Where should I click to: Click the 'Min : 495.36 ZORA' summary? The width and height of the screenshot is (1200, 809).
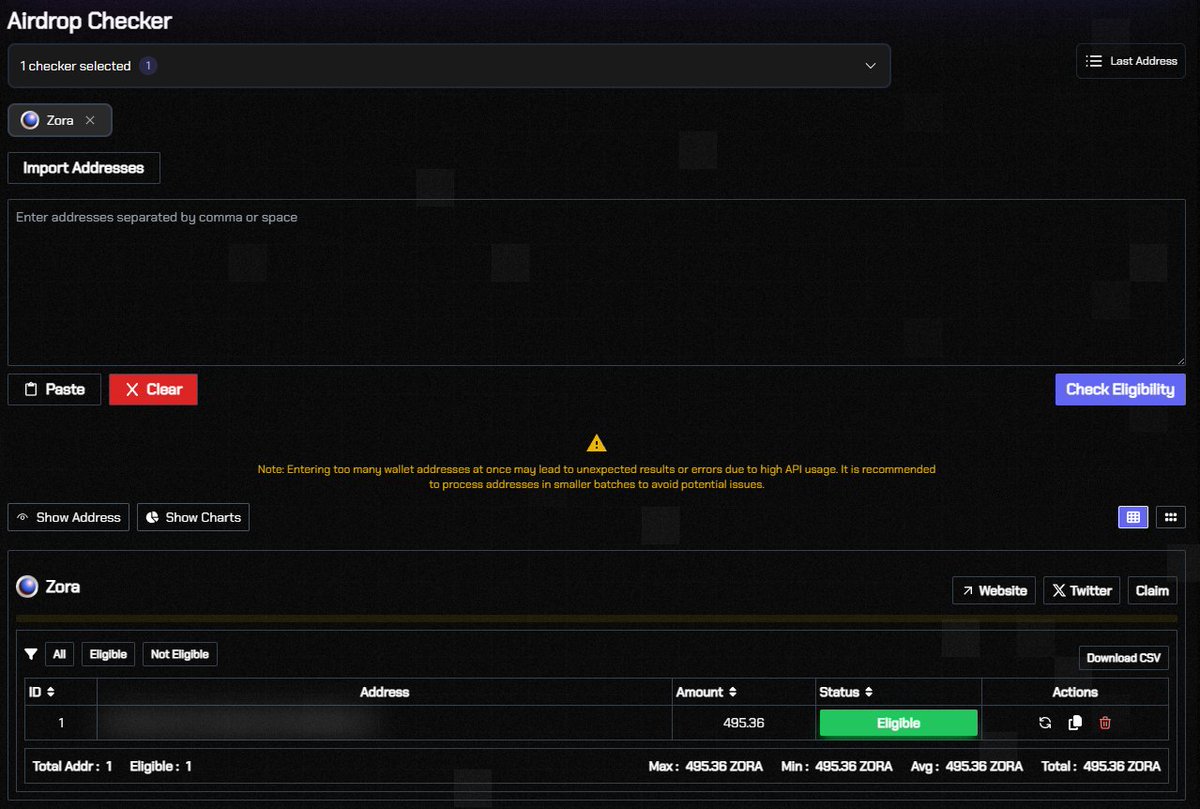pos(837,766)
